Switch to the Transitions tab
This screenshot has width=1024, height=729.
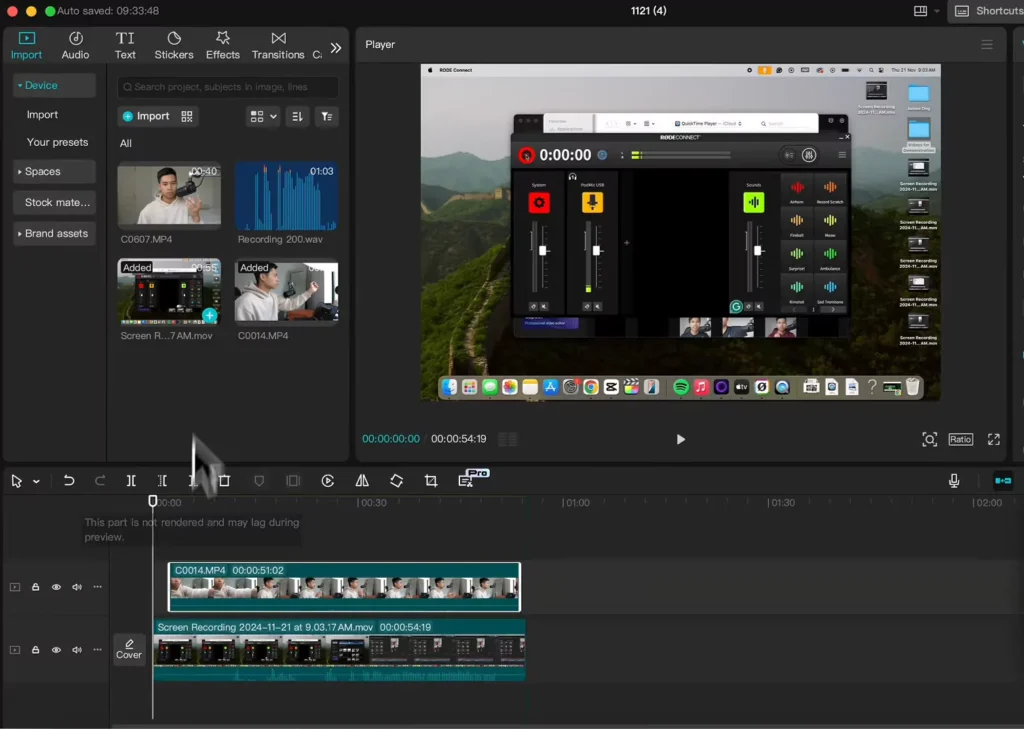pyautogui.click(x=278, y=46)
